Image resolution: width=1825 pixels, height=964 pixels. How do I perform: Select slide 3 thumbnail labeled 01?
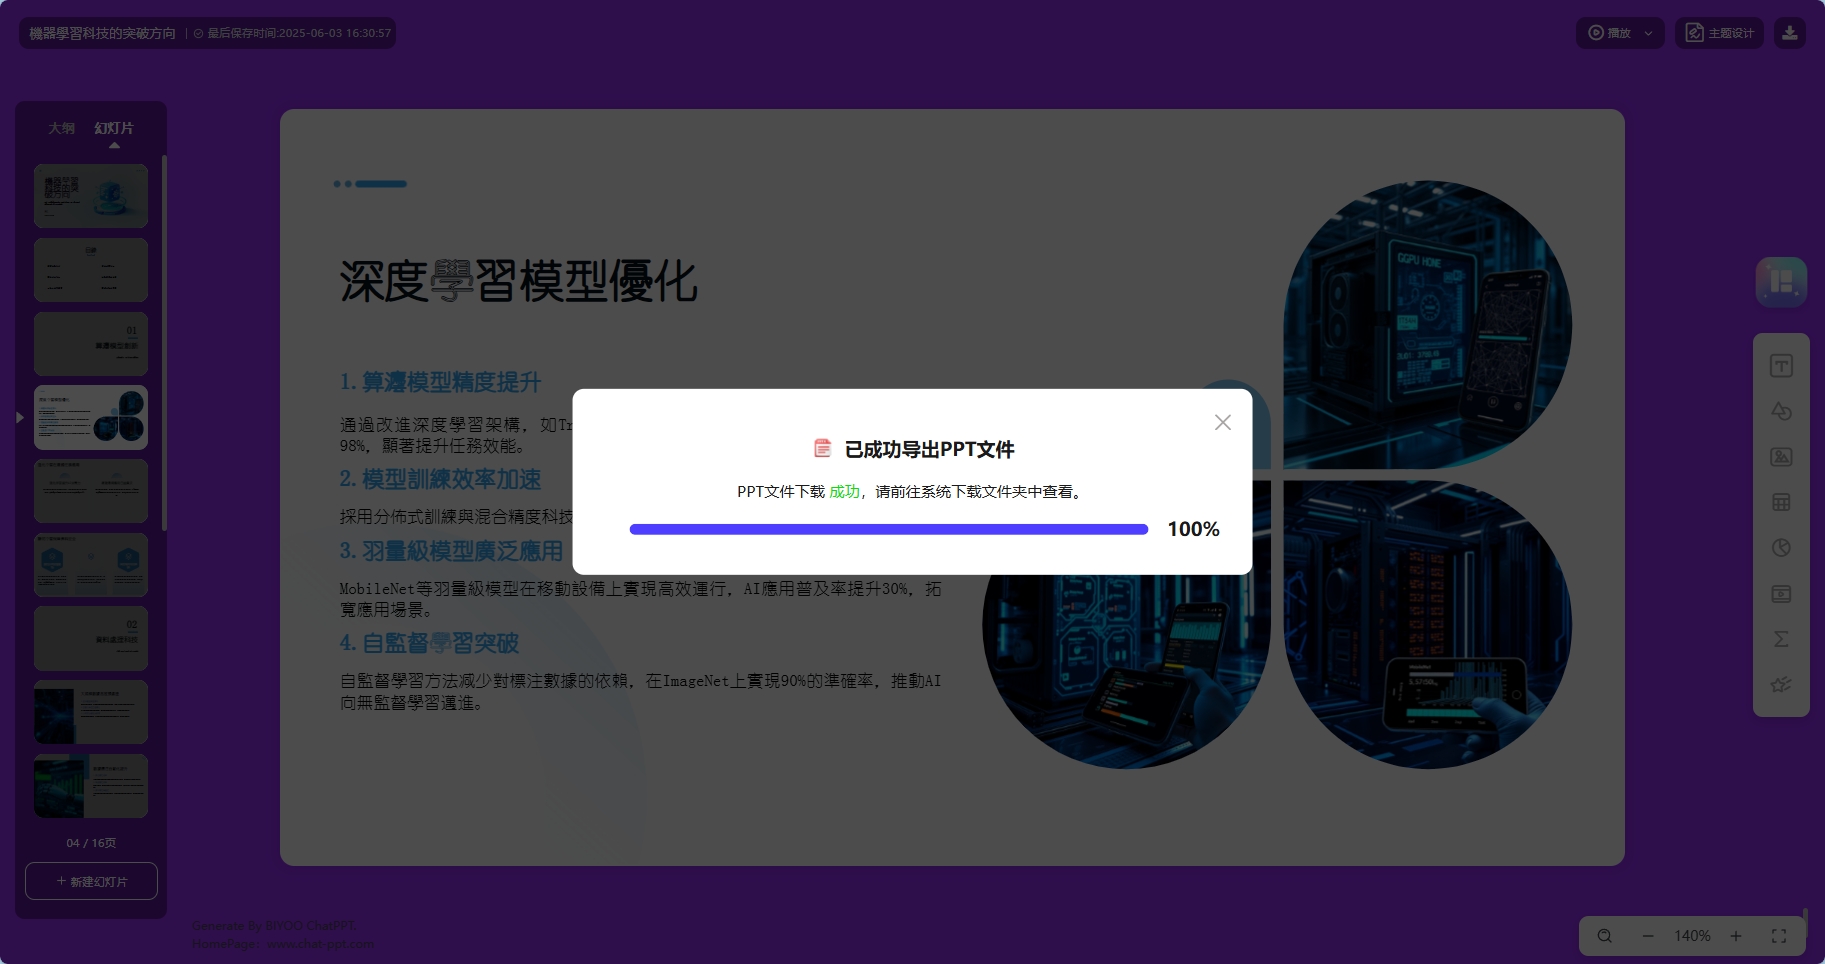[91, 344]
